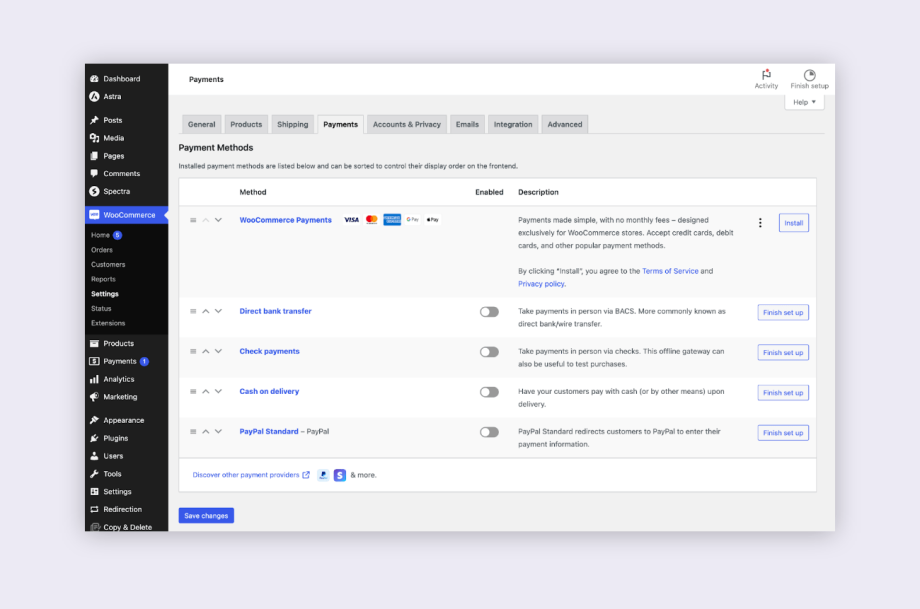920x609 pixels.
Task: Click the Comments bubble icon
Action: click(94, 174)
